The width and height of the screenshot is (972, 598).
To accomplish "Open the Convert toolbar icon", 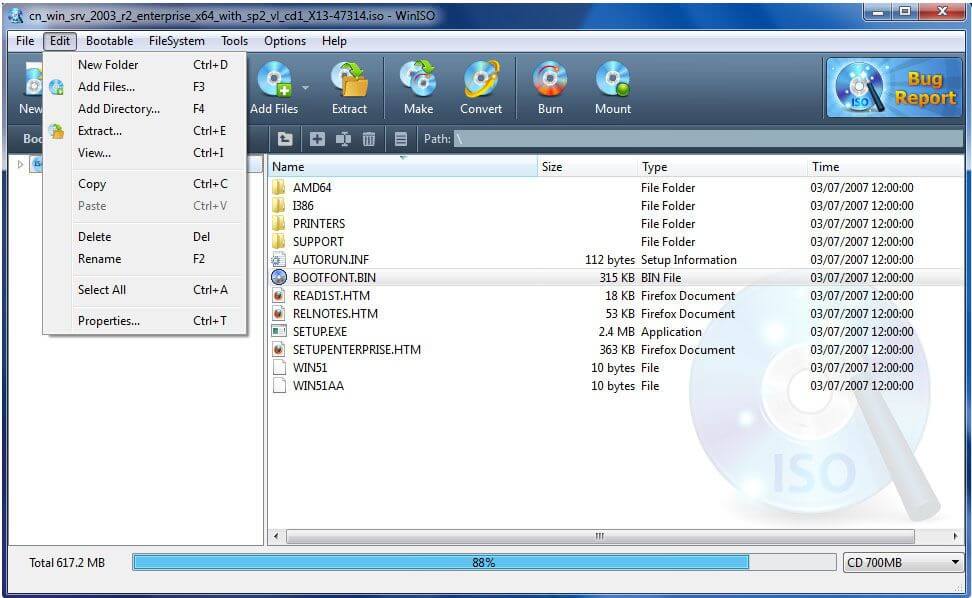I will [481, 80].
